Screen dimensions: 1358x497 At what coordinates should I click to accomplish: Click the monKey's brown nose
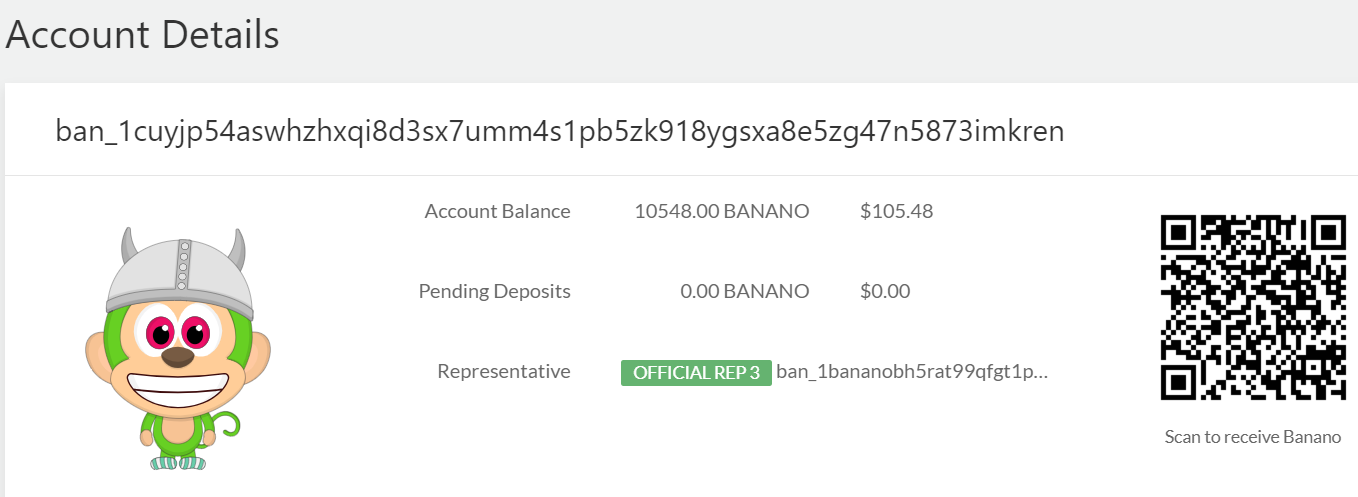[x=177, y=356]
